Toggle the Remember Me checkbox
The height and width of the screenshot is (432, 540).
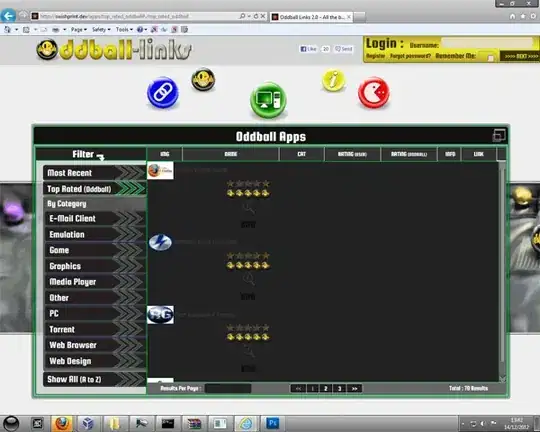pos(490,58)
